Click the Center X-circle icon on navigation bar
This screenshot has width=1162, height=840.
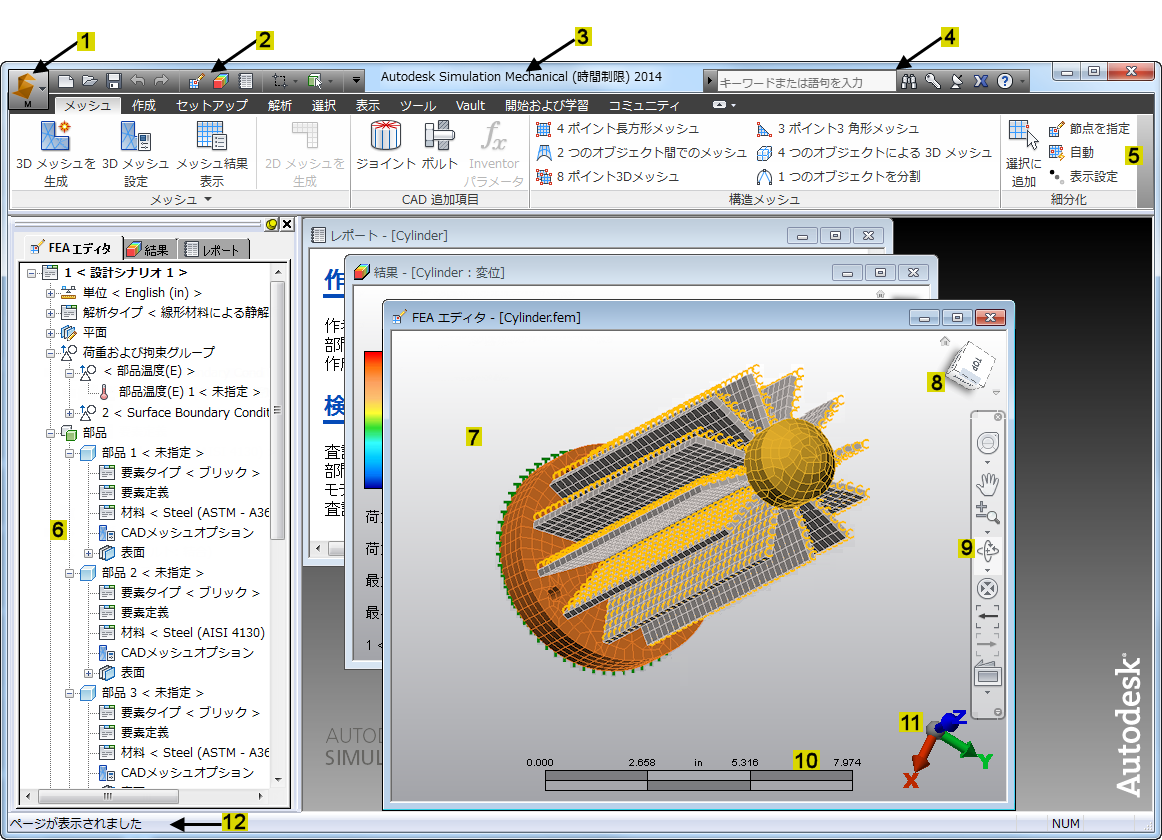pos(987,589)
